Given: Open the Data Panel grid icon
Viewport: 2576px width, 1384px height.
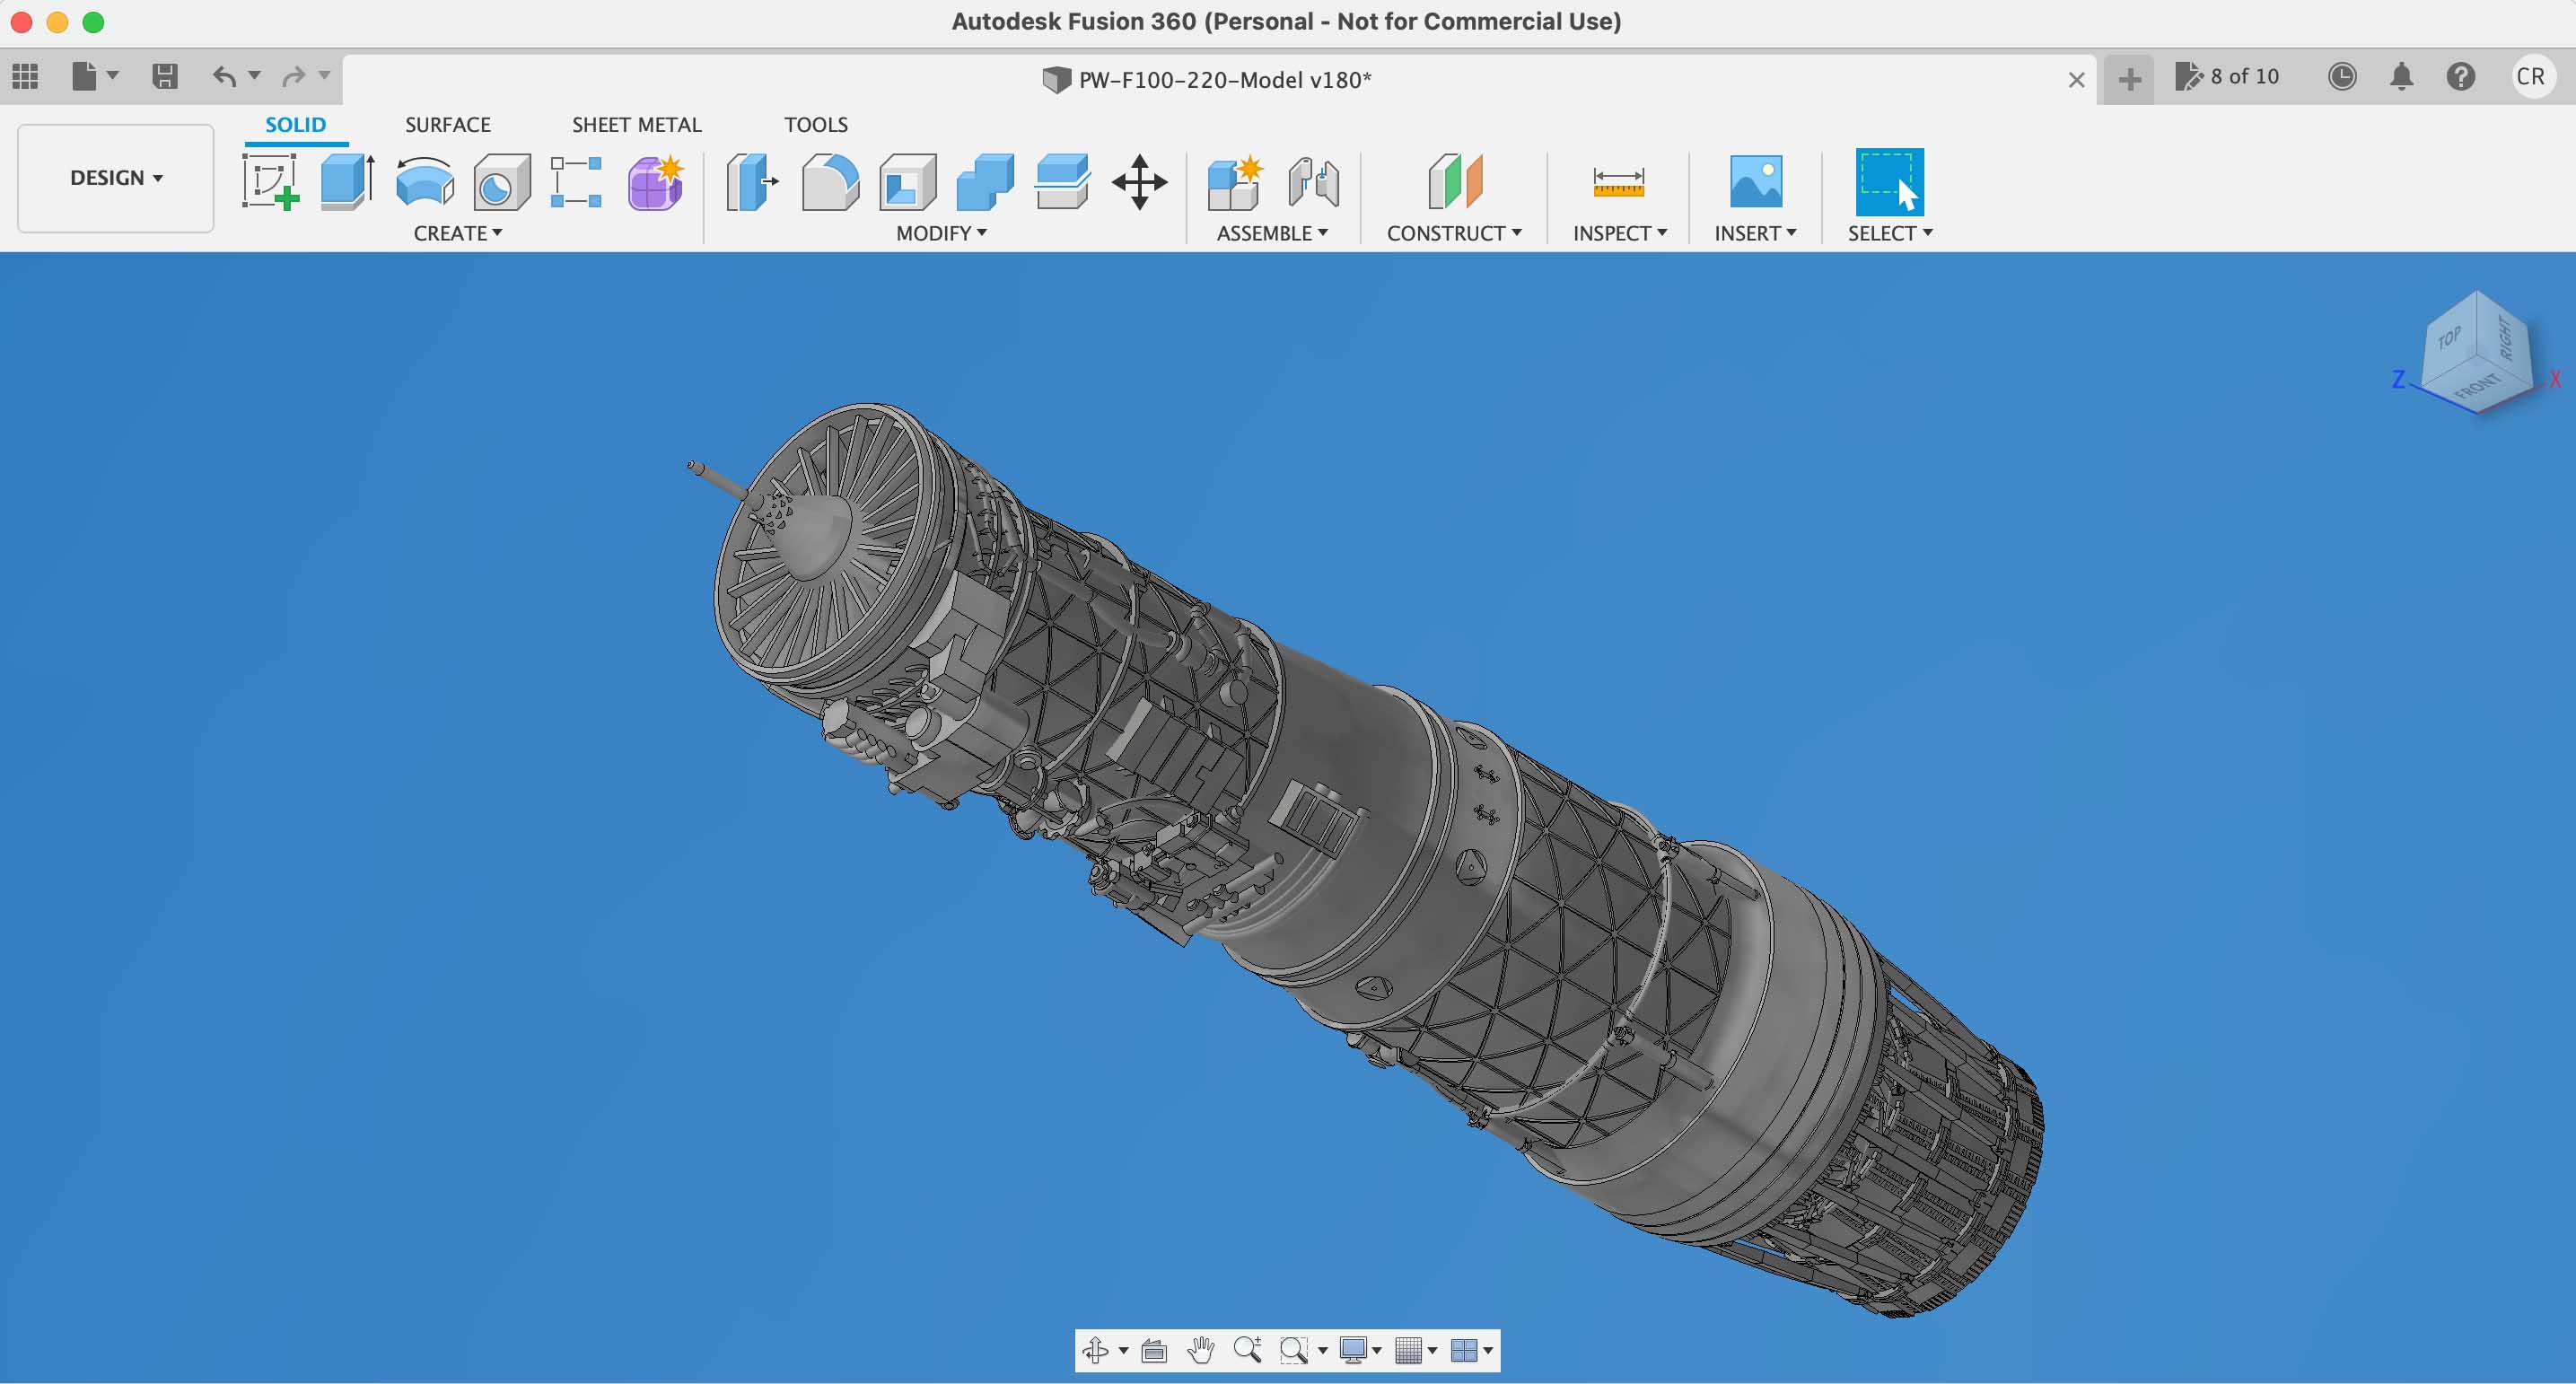Looking at the screenshot, I should coord(25,76).
